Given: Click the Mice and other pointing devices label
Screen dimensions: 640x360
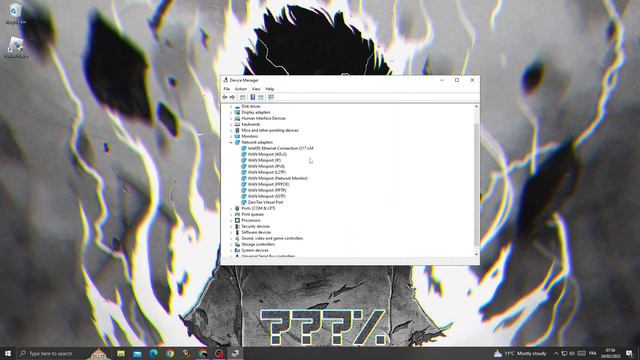Looking at the screenshot, I should [270, 131].
